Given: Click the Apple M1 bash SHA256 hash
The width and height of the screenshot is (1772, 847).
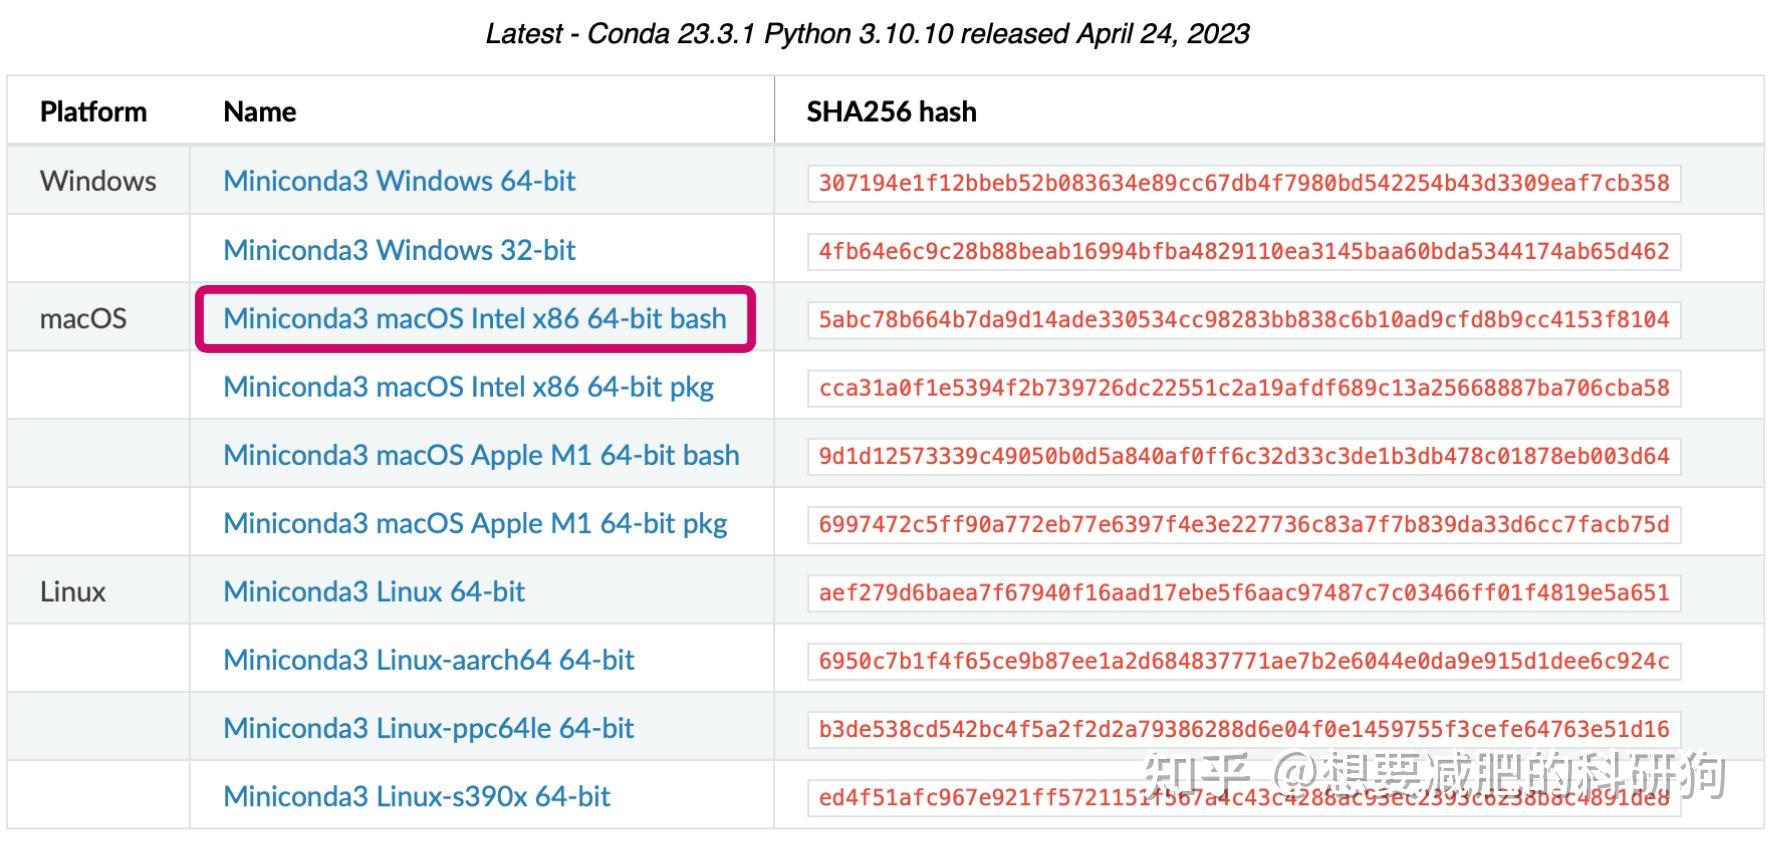Looking at the screenshot, I should pyautogui.click(x=1243, y=456).
